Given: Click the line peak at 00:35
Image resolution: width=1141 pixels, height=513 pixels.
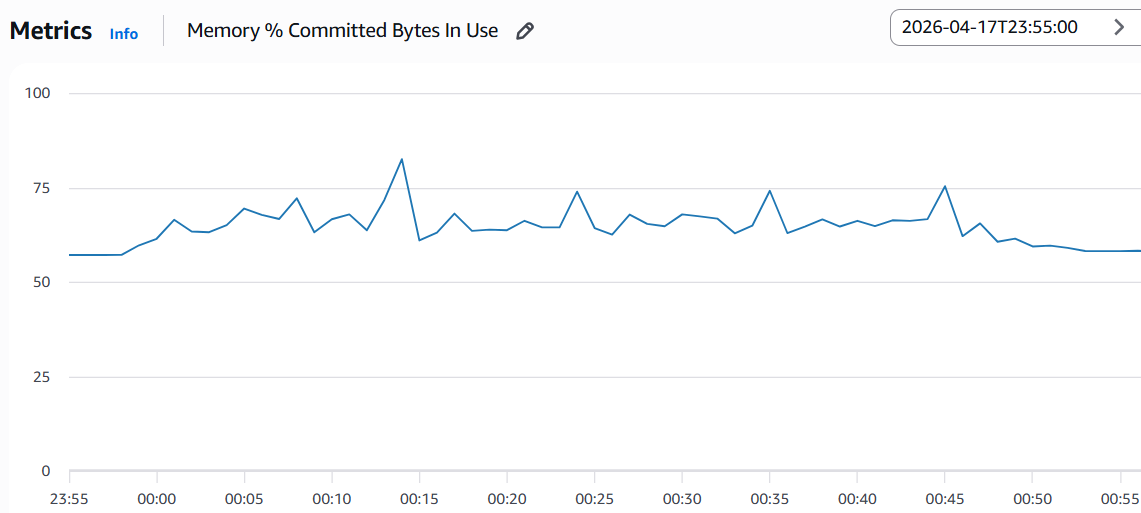Looking at the screenshot, I should [x=770, y=190].
